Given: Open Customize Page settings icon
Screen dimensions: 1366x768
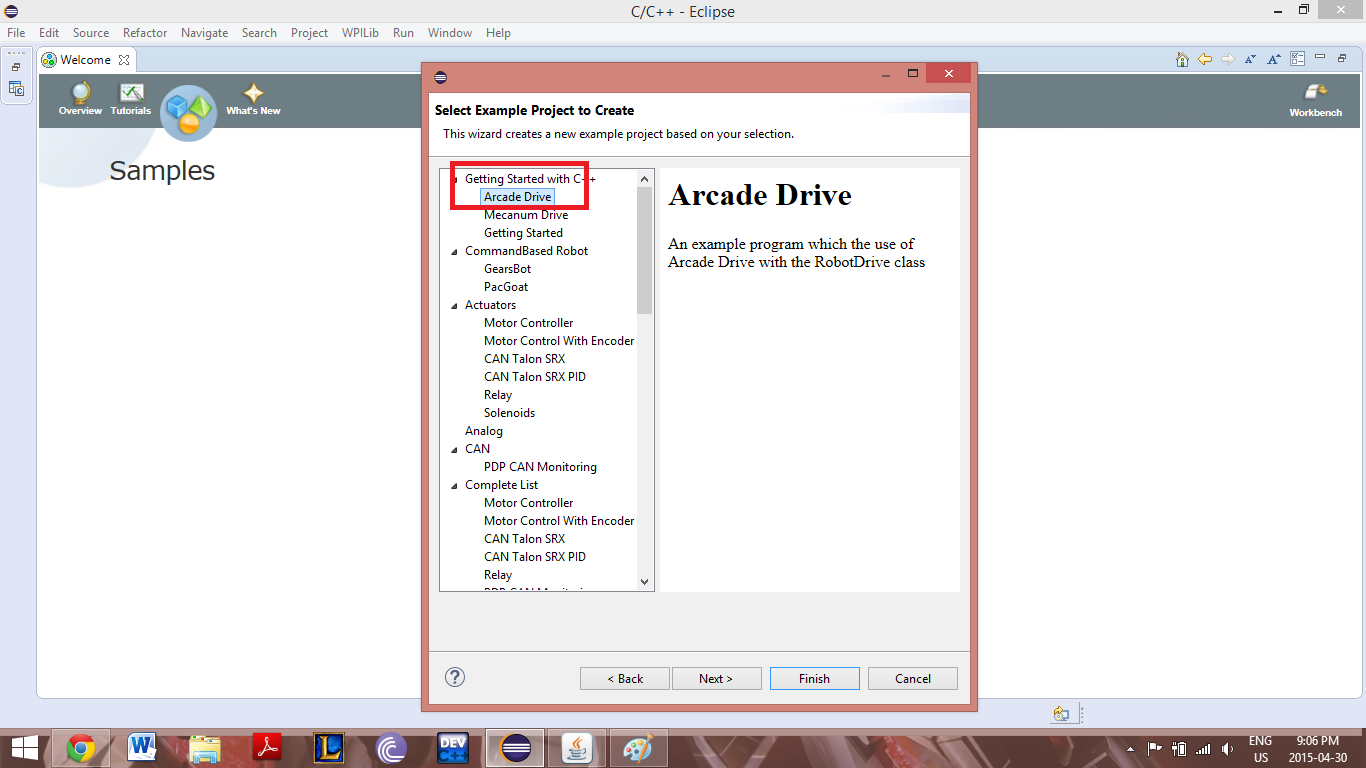Looking at the screenshot, I should [x=1297, y=59].
